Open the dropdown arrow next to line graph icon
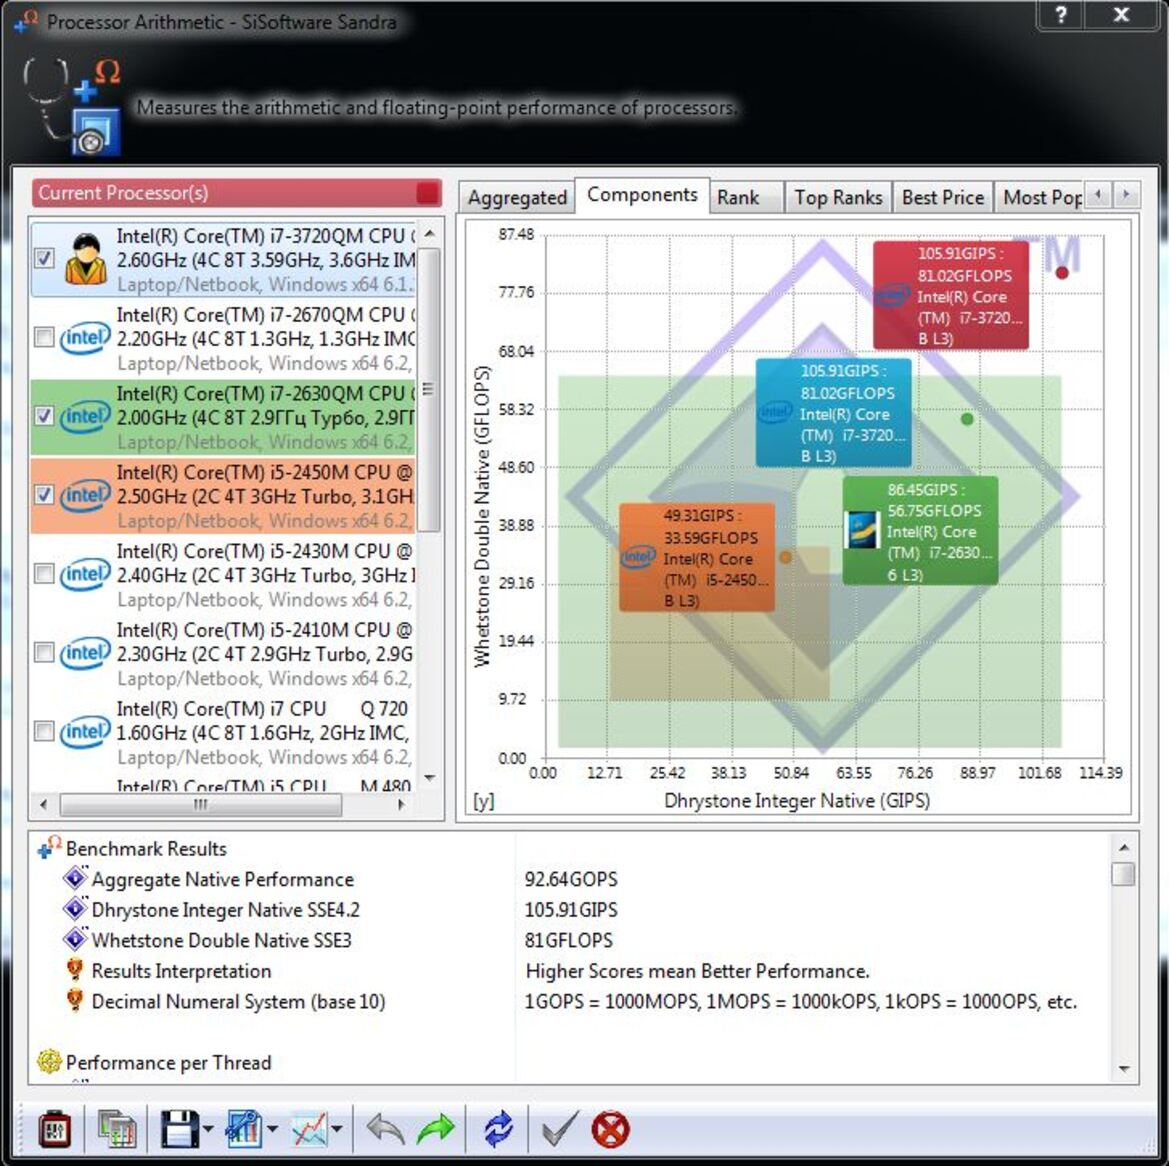 coord(337,1129)
